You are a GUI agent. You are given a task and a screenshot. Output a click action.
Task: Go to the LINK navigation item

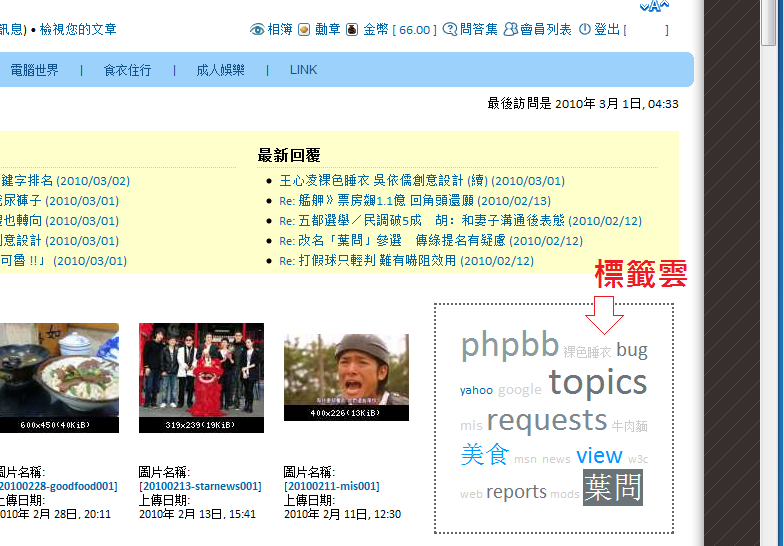(303, 70)
